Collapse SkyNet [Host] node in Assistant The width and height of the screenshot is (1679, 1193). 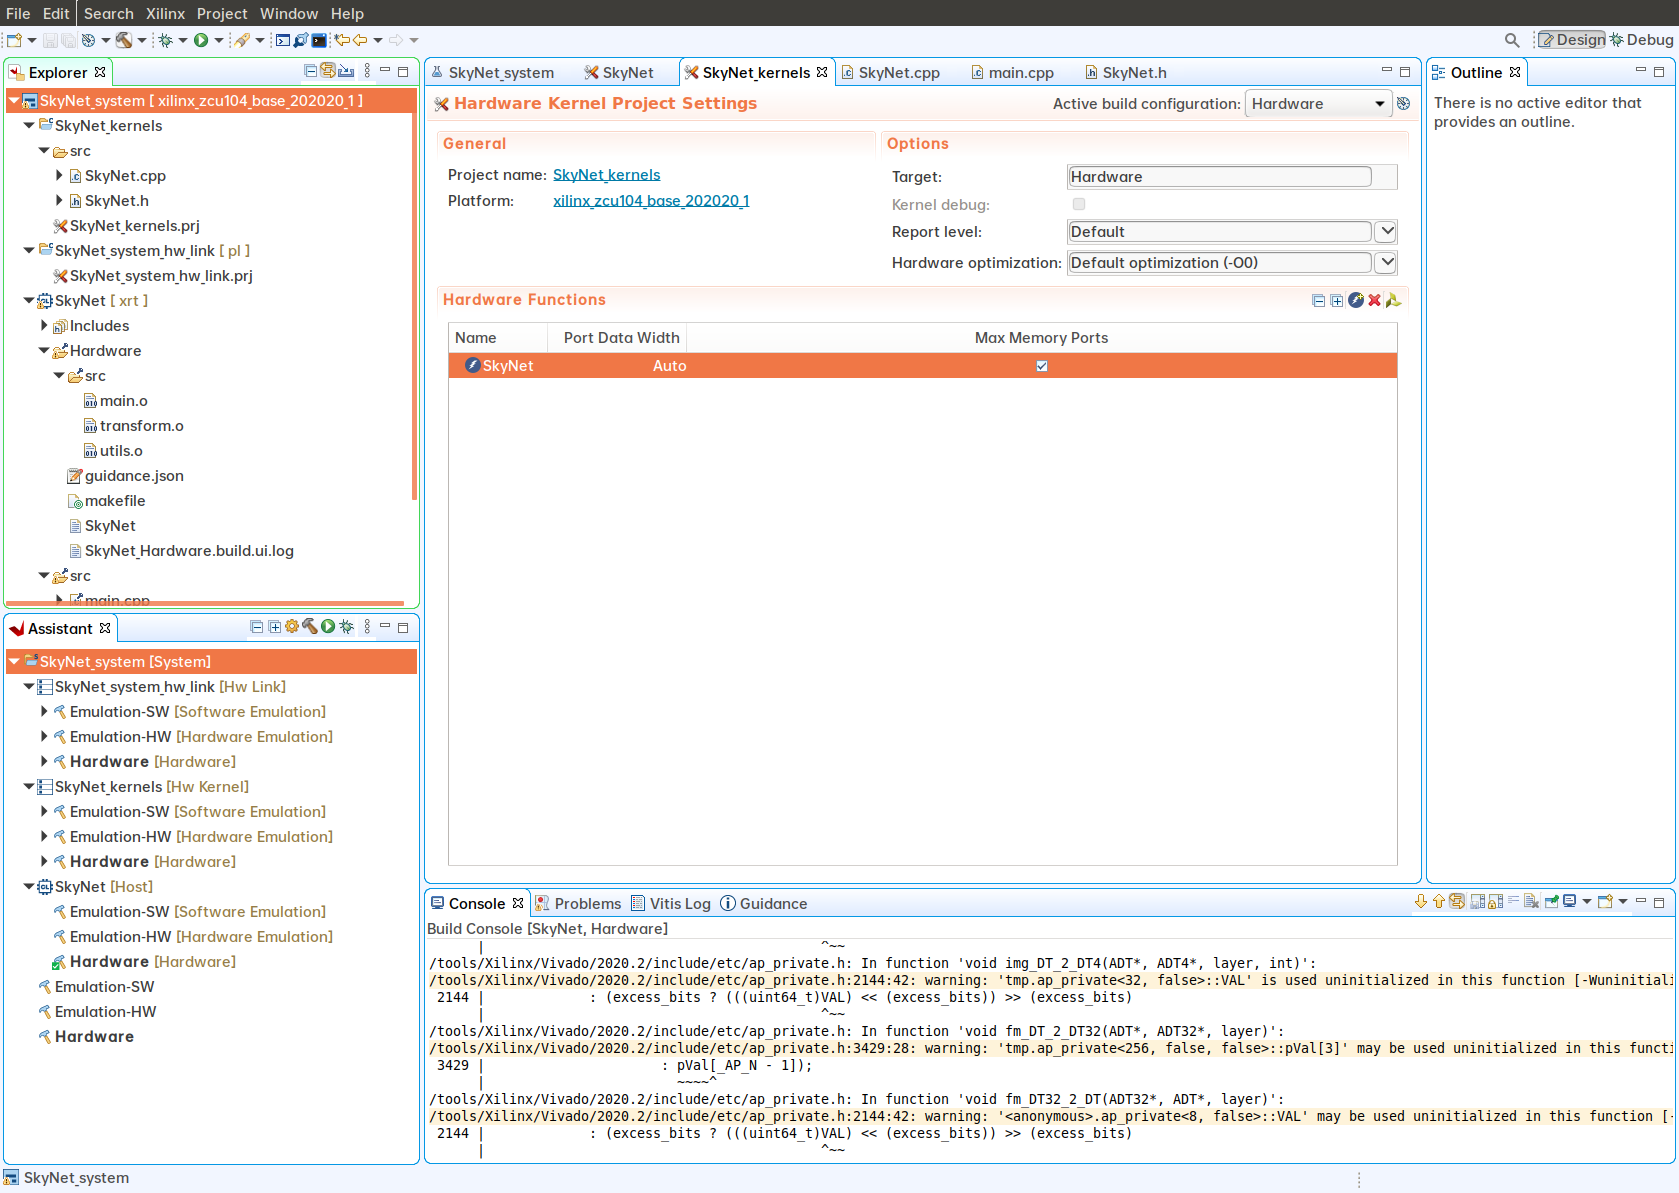(29, 887)
